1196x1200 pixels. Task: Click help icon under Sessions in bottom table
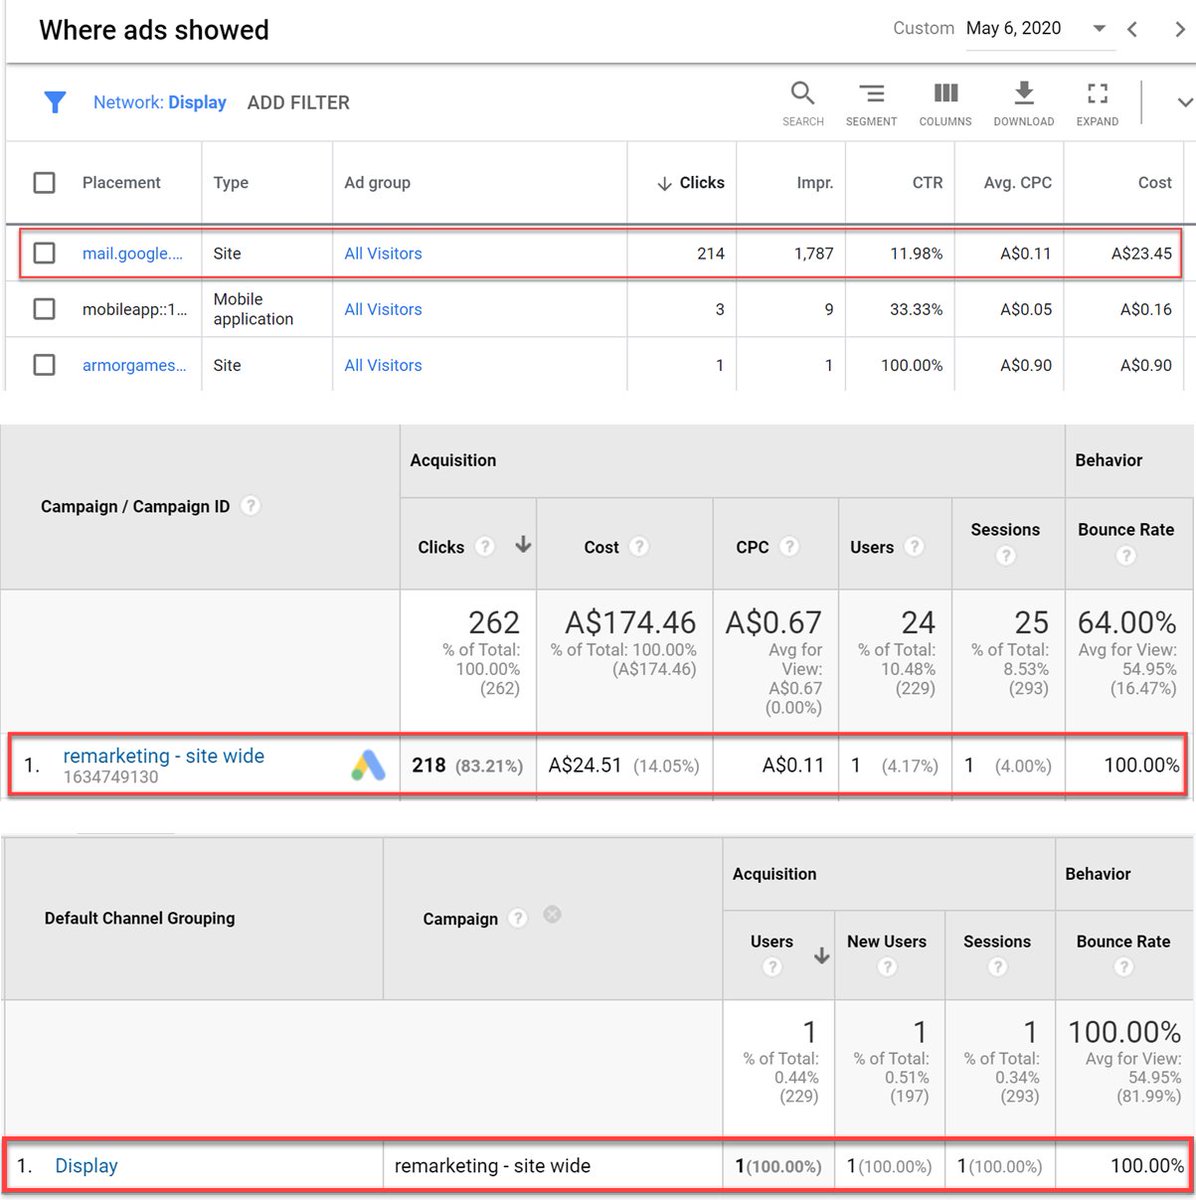[997, 966]
